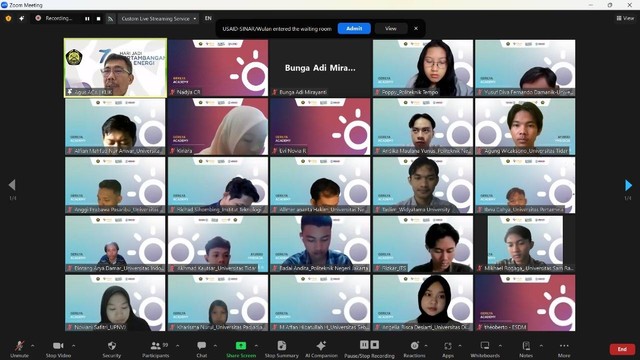Viewport: 640px width, 360px height.
Task: Go to previous gallery page arrow
Action: pos(12,185)
